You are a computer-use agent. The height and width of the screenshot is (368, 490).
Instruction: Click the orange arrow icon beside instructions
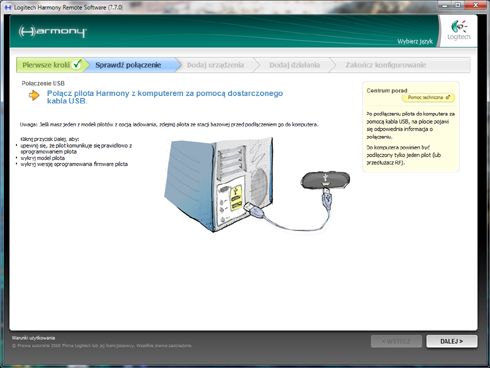coord(34,96)
